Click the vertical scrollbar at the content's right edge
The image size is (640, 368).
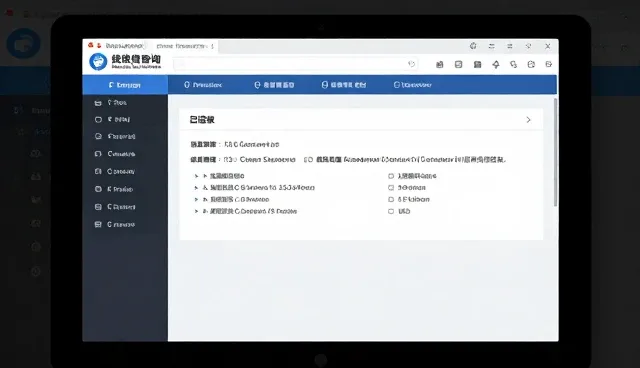coord(556,152)
